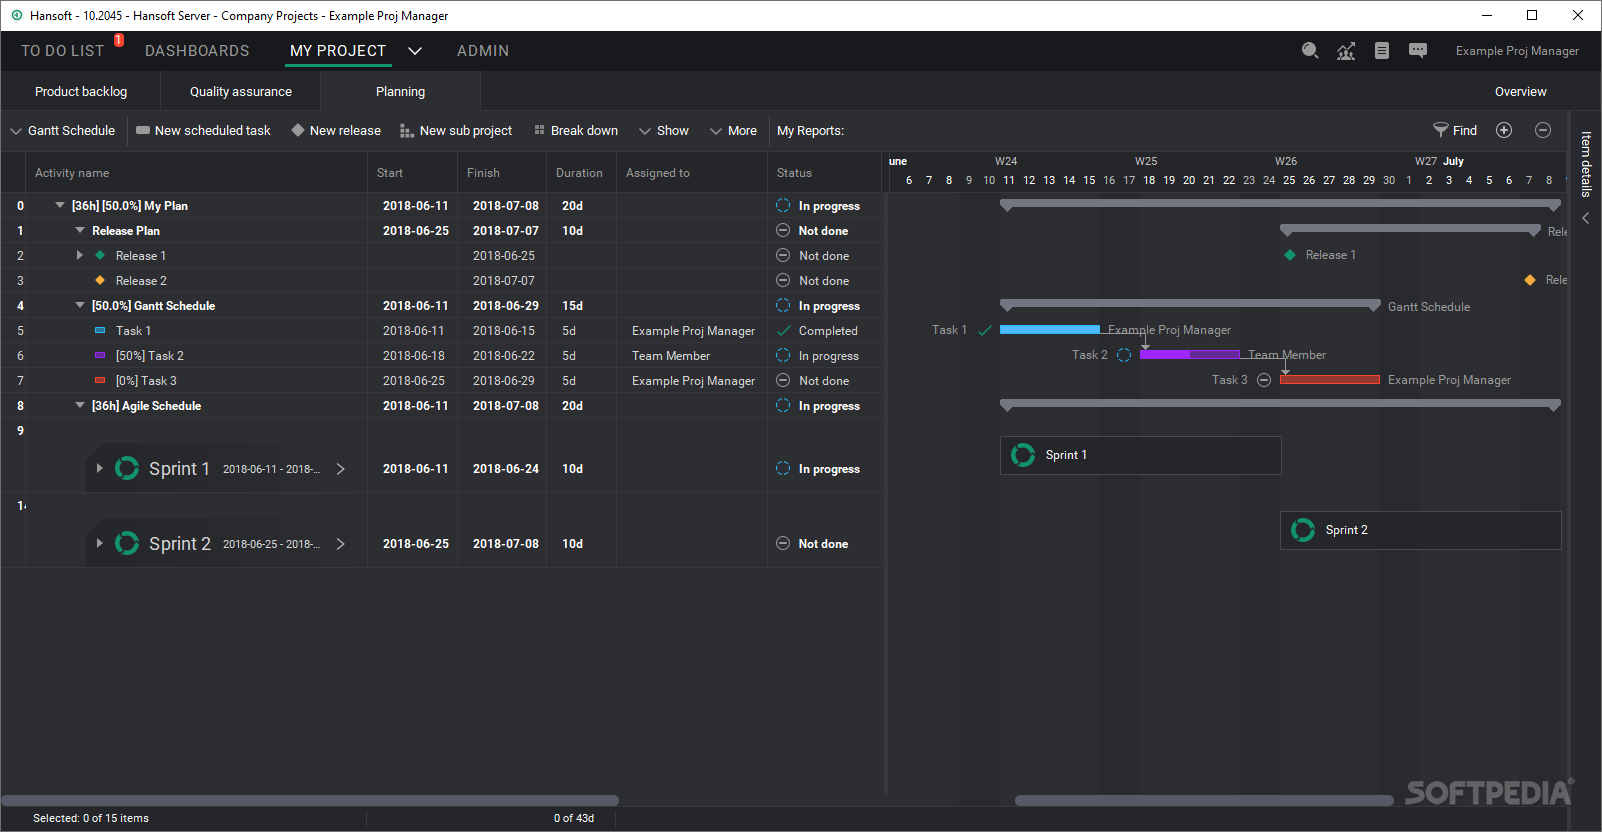Viewport: 1602px width, 832px height.
Task: Click the Overview button
Action: (1520, 91)
